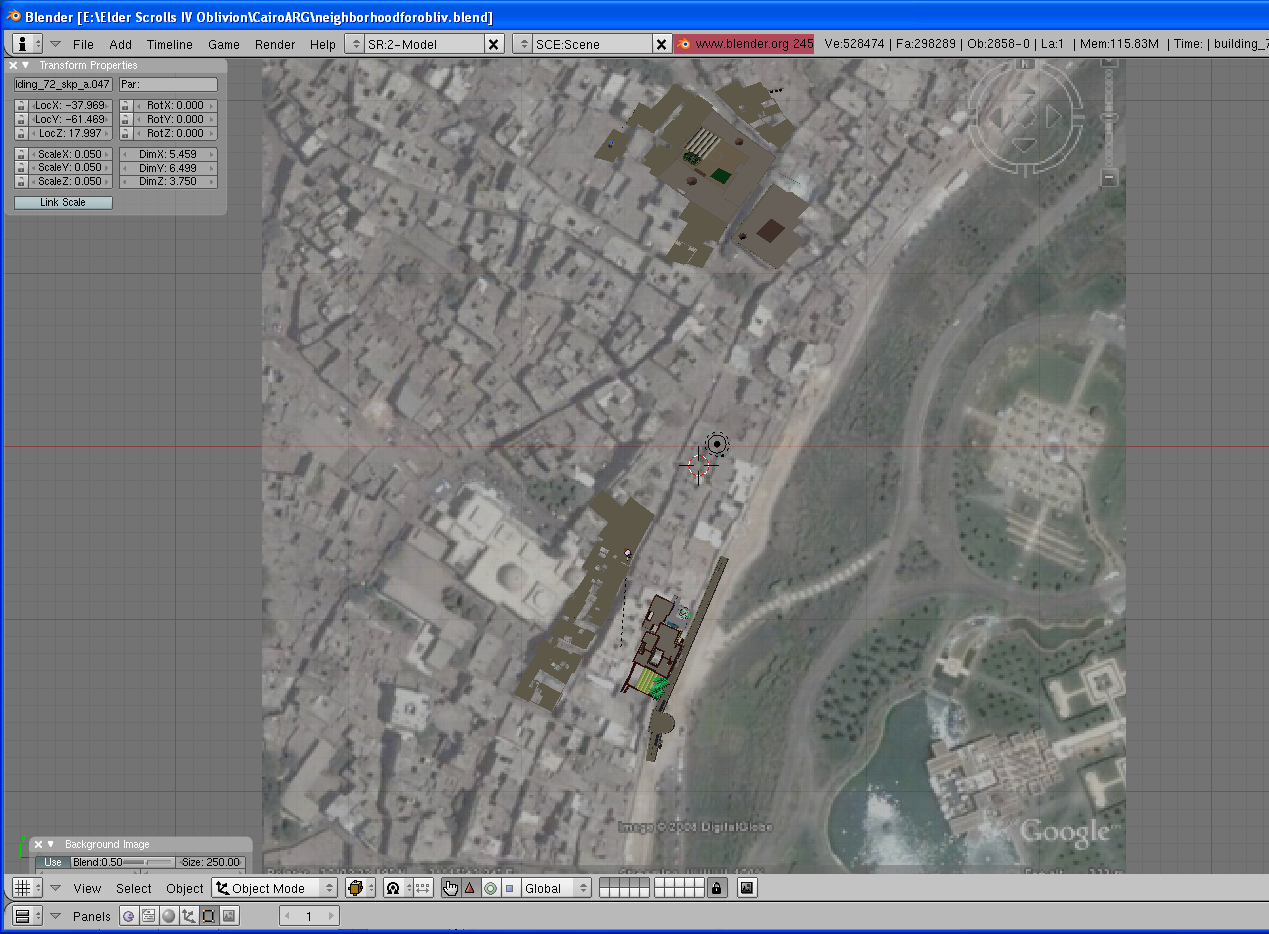
Task: Click the current frame number stepper
Action: pyautogui.click(x=309, y=916)
